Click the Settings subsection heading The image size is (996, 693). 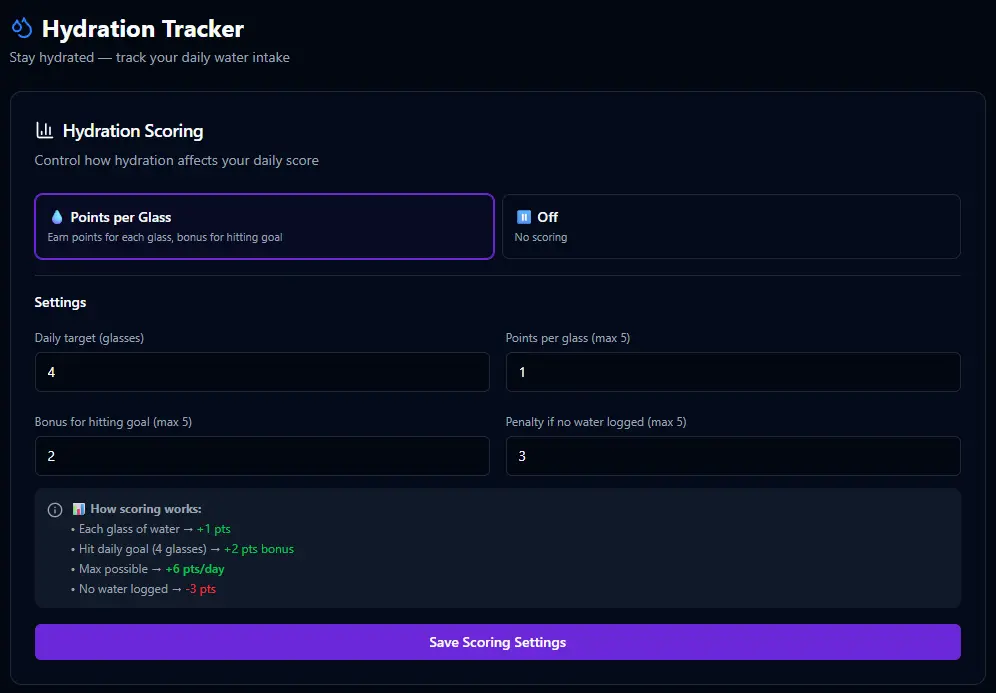(60, 302)
